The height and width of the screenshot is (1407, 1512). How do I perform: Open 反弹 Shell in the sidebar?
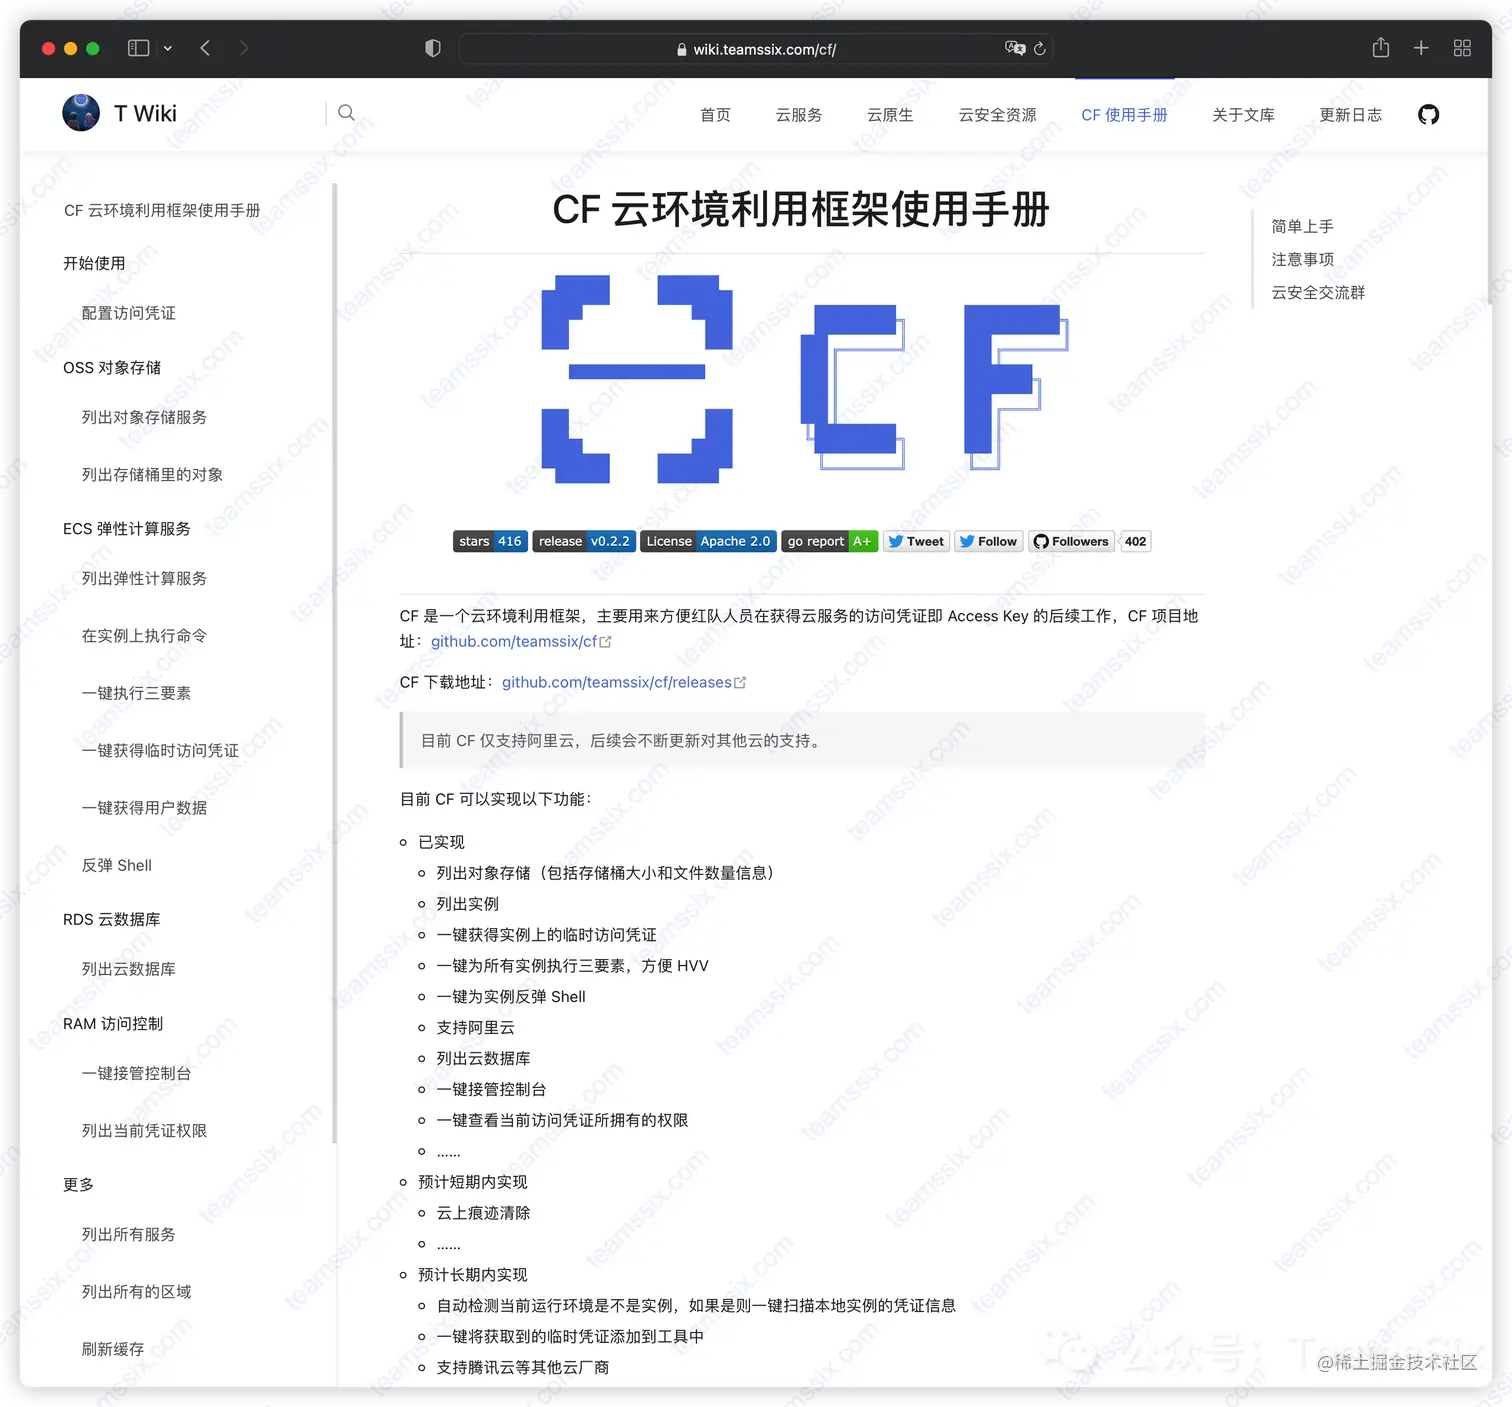pyautogui.click(x=117, y=865)
